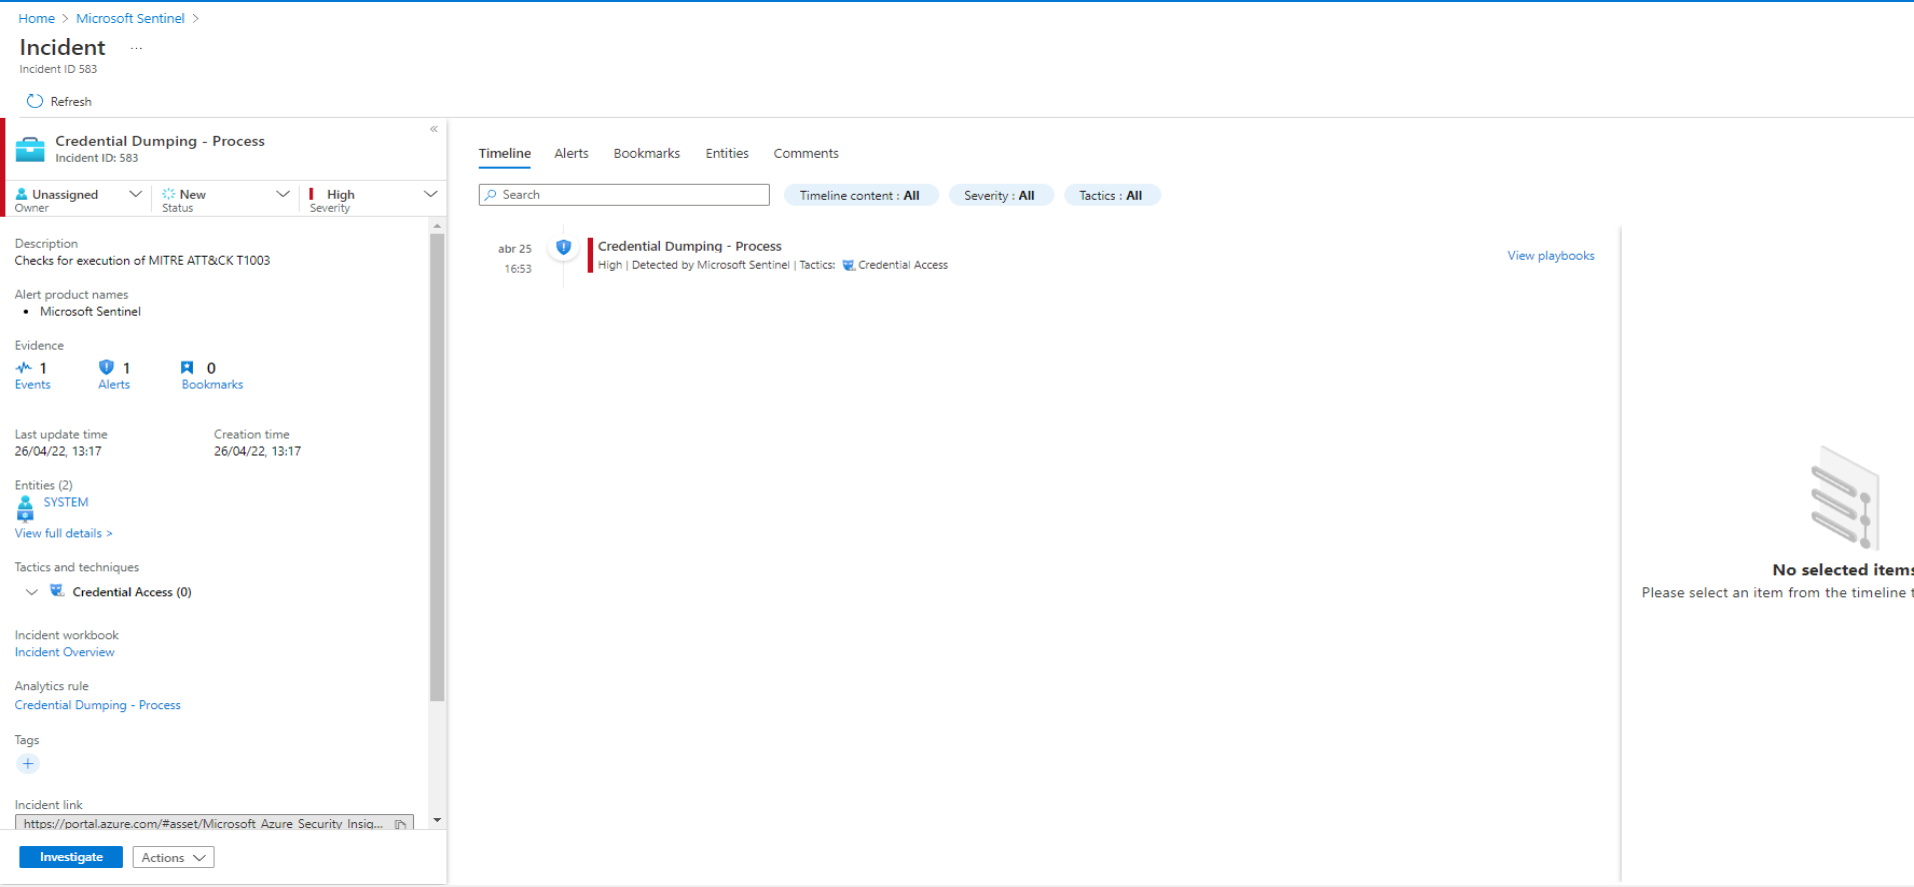Click the left panel vertical scrollbar

[437, 467]
